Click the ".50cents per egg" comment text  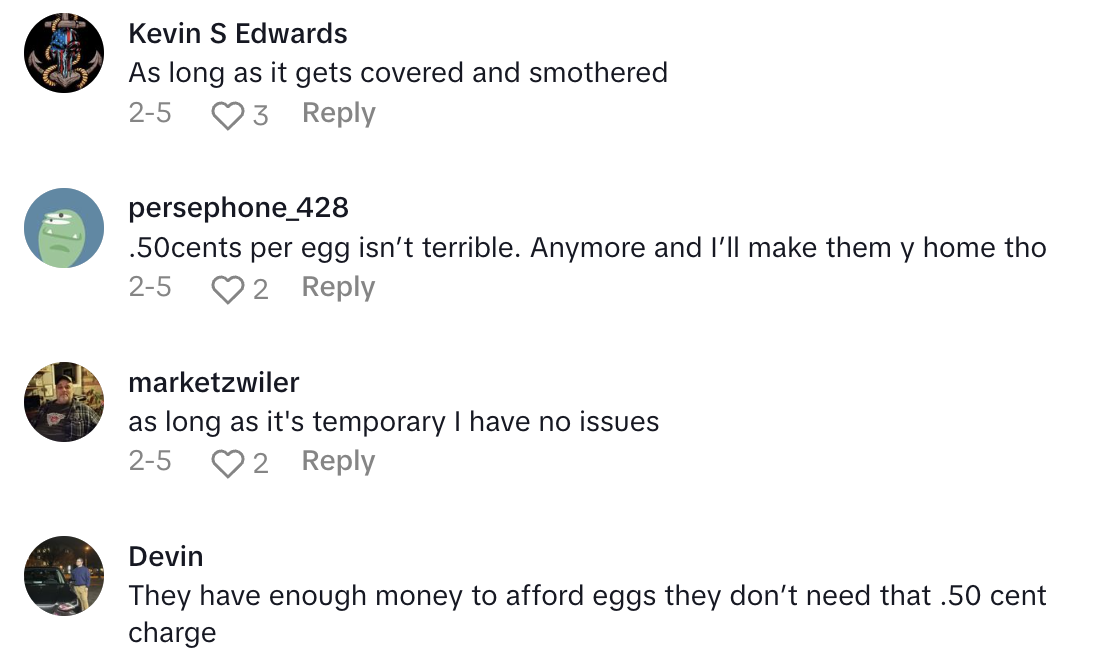tap(587, 247)
